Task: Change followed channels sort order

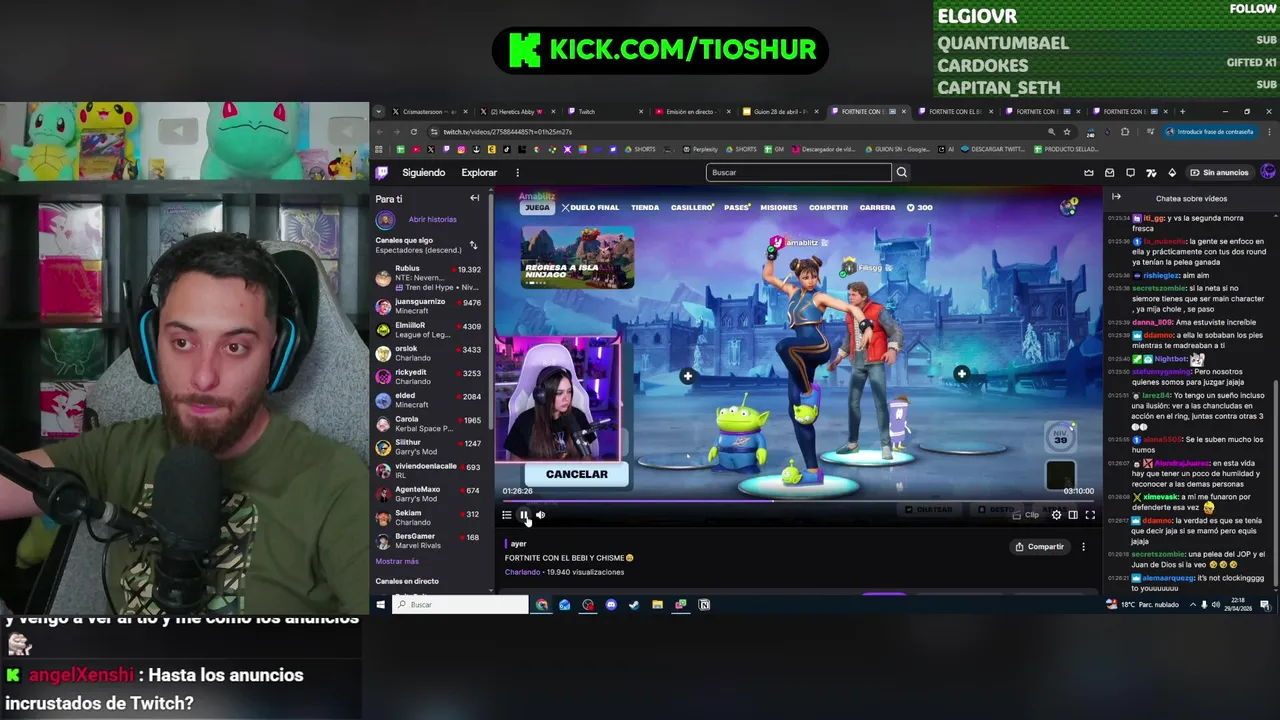Action: [473, 245]
